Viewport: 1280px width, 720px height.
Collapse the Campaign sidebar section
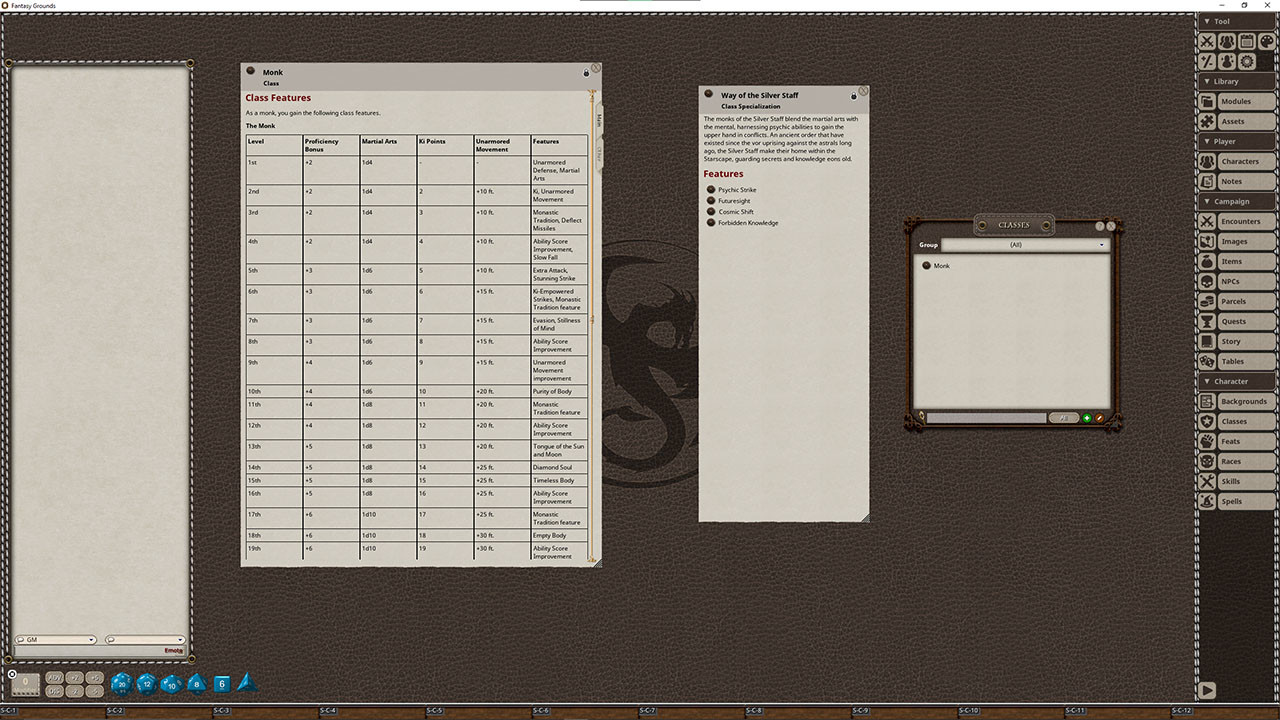[1232, 201]
